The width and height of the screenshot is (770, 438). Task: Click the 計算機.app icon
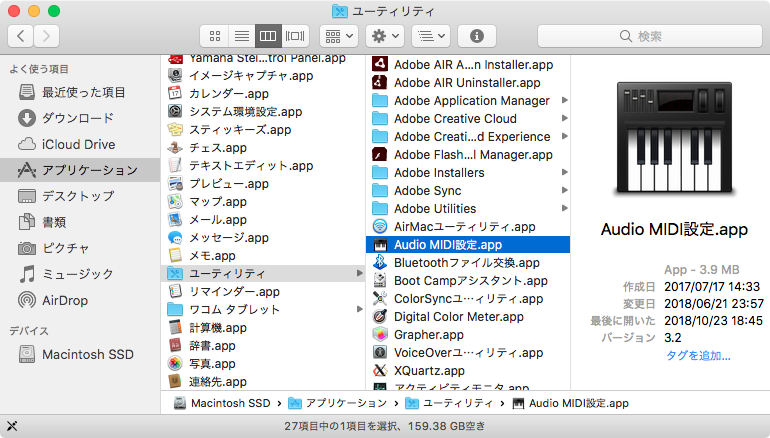coord(175,328)
